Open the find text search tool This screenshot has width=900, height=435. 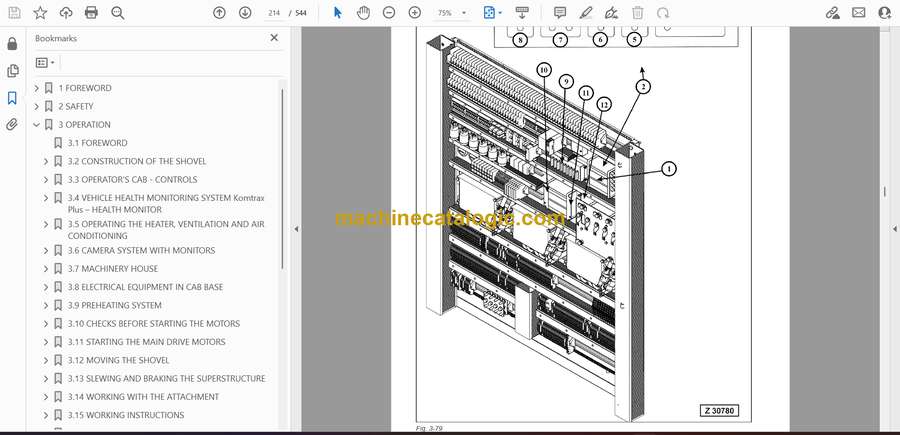click(x=118, y=13)
